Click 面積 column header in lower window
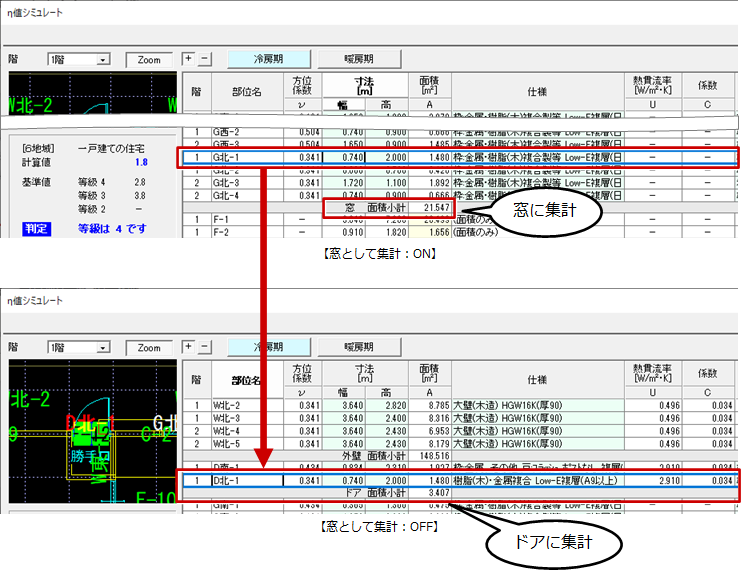Image resolution: width=743 pixels, height=571 pixels. (x=429, y=373)
